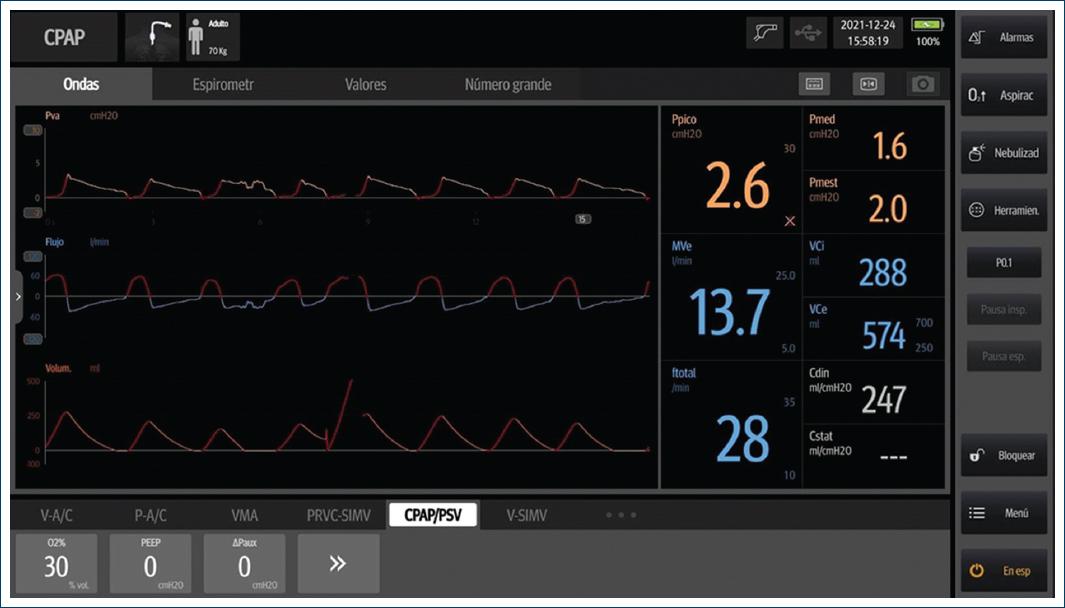Click the camera screenshot icon
Screen dimensions: 1065x608
[922, 85]
